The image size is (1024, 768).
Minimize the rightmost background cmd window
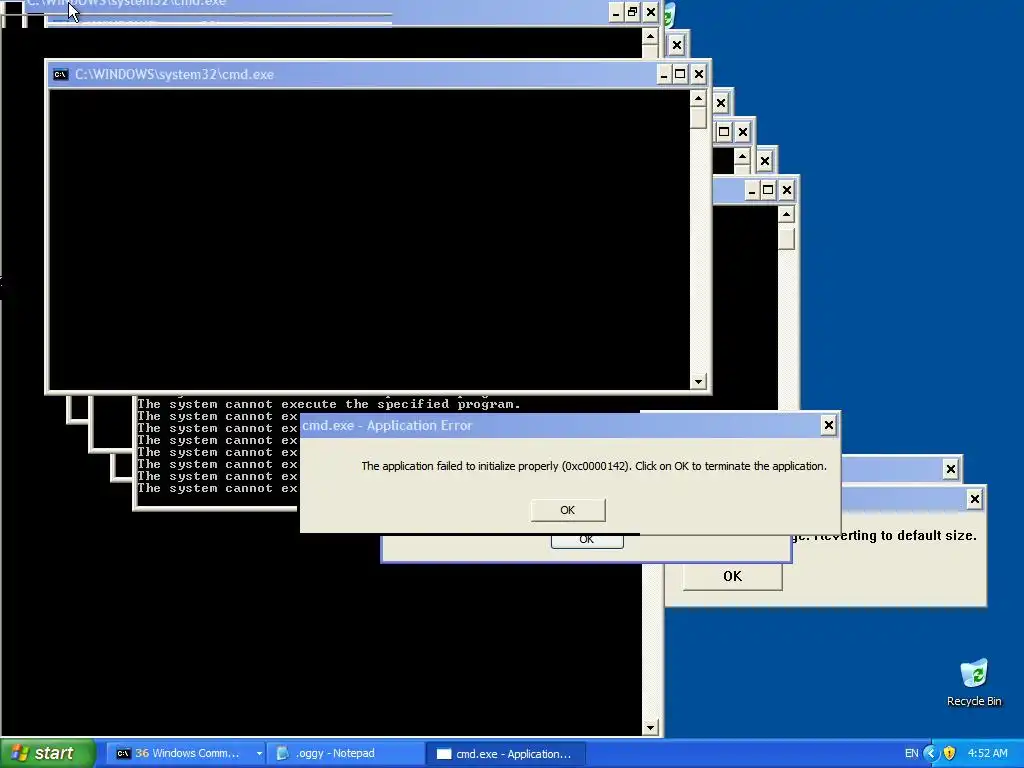click(x=752, y=190)
